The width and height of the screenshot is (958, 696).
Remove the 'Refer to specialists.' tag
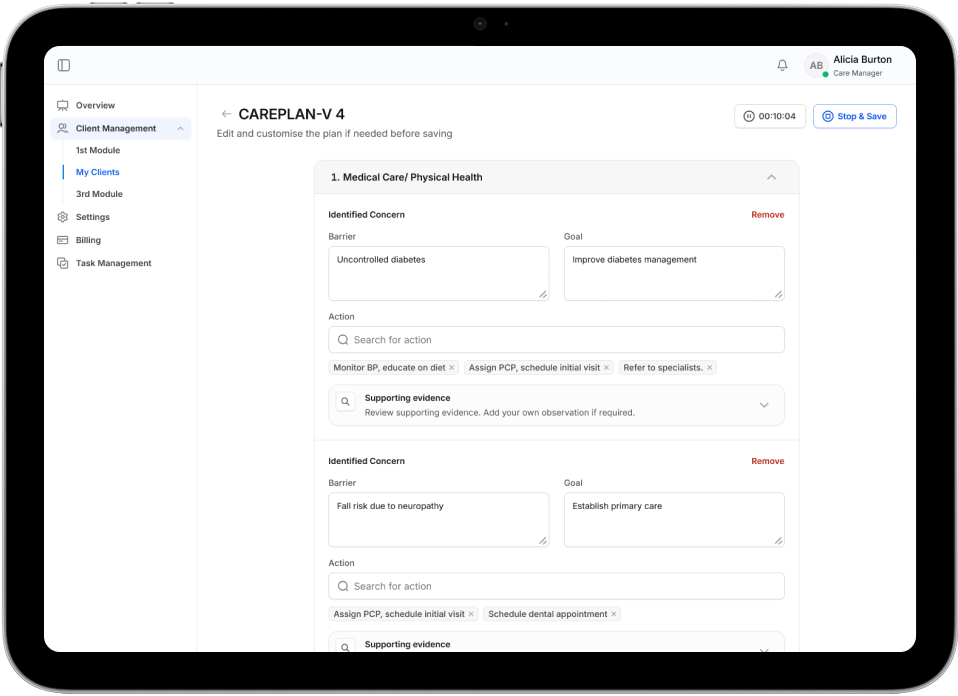click(x=709, y=368)
